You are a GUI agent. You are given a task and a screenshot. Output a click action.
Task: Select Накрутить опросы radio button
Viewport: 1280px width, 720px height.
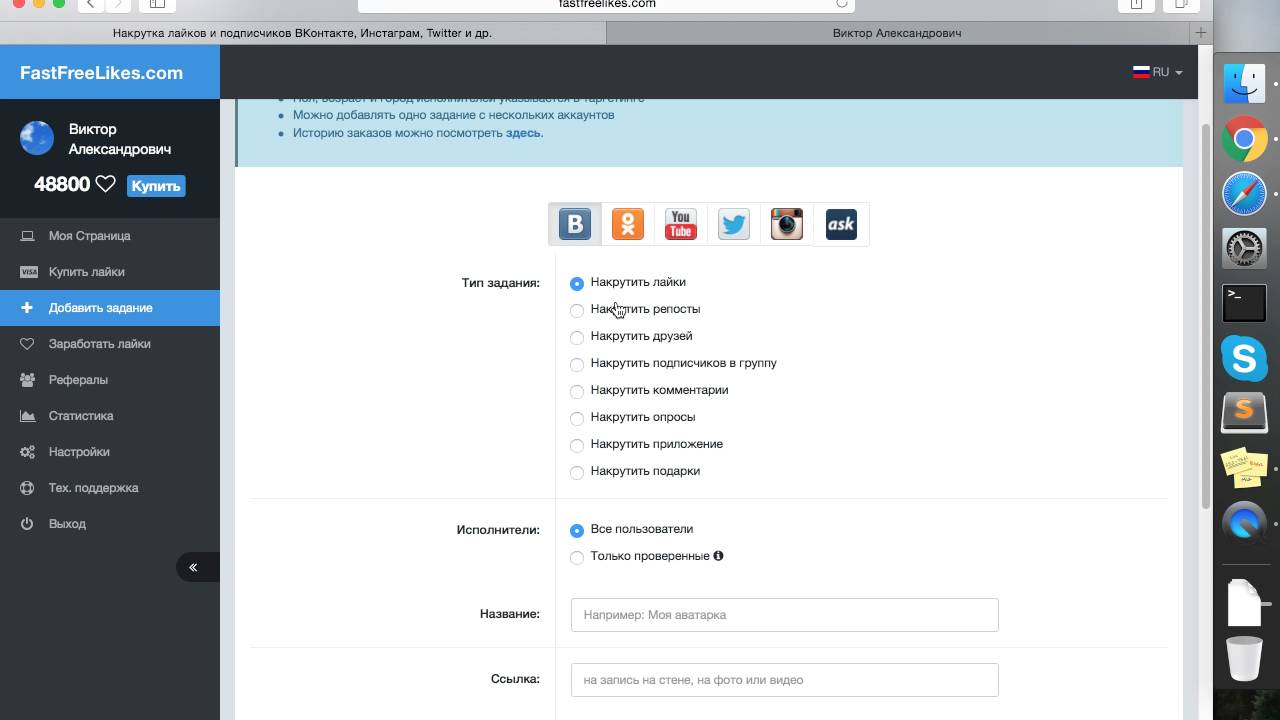click(577, 418)
